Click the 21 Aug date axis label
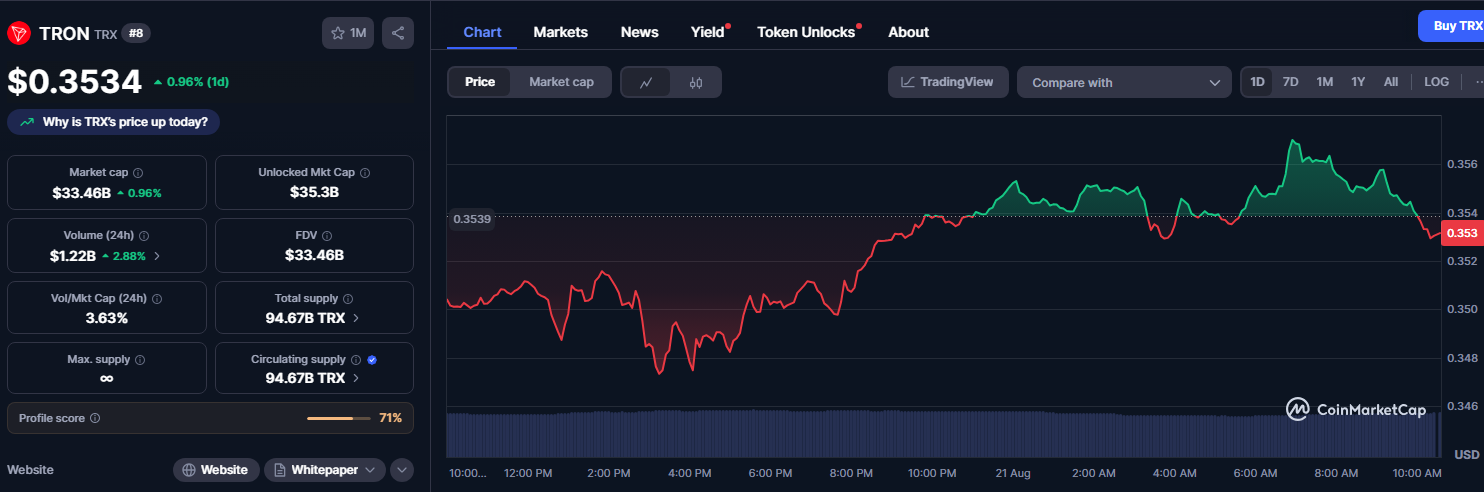1484x492 pixels. [x=1013, y=472]
